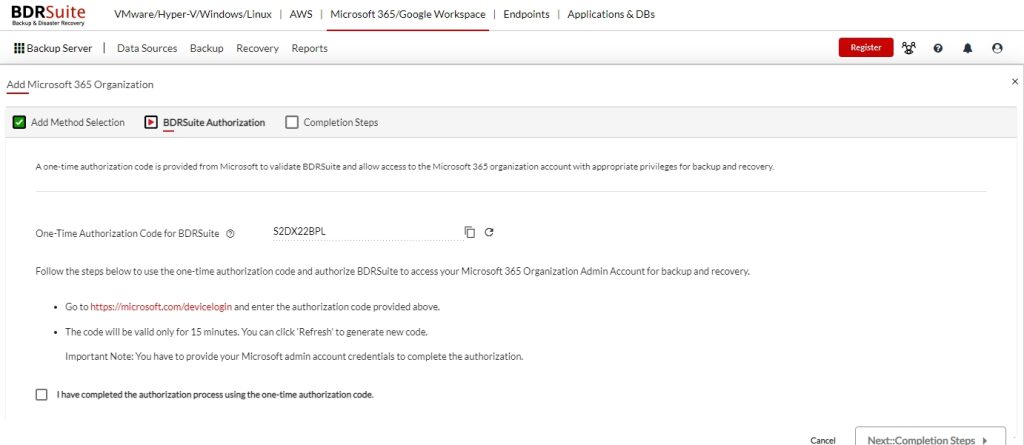1024x445 pixels.
Task: Open Microsoft 365/Google Workspace tab
Action: pyautogui.click(x=408, y=14)
